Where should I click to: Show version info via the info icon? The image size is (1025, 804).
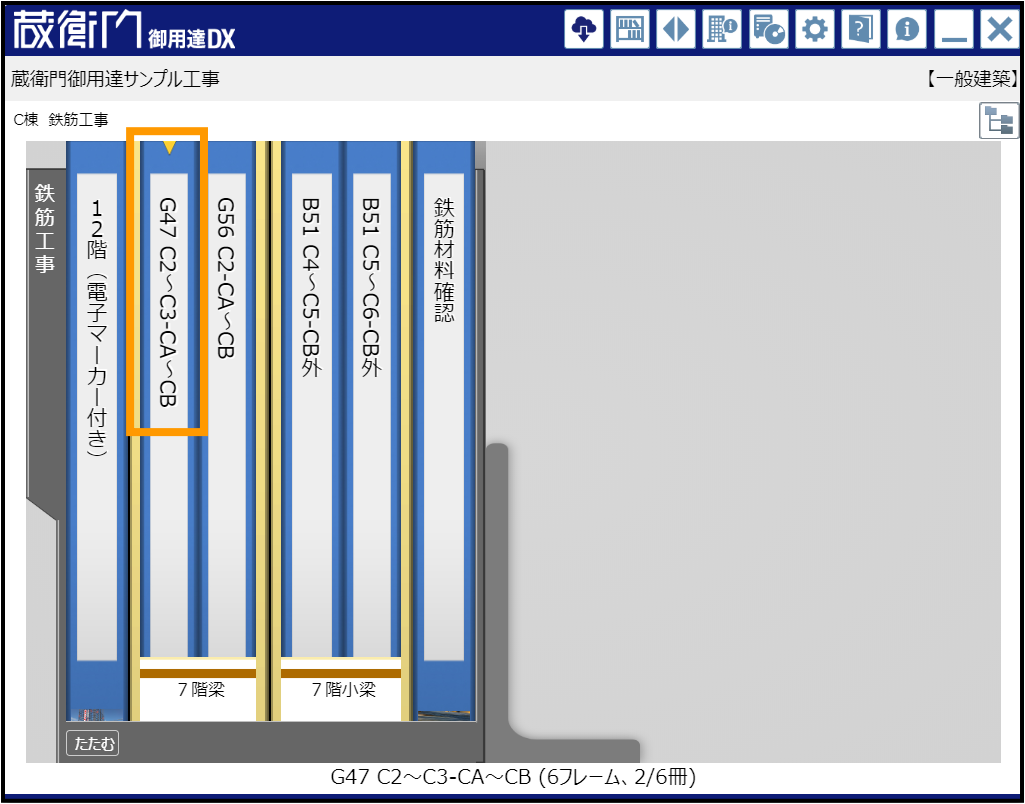pyautogui.click(x=905, y=29)
